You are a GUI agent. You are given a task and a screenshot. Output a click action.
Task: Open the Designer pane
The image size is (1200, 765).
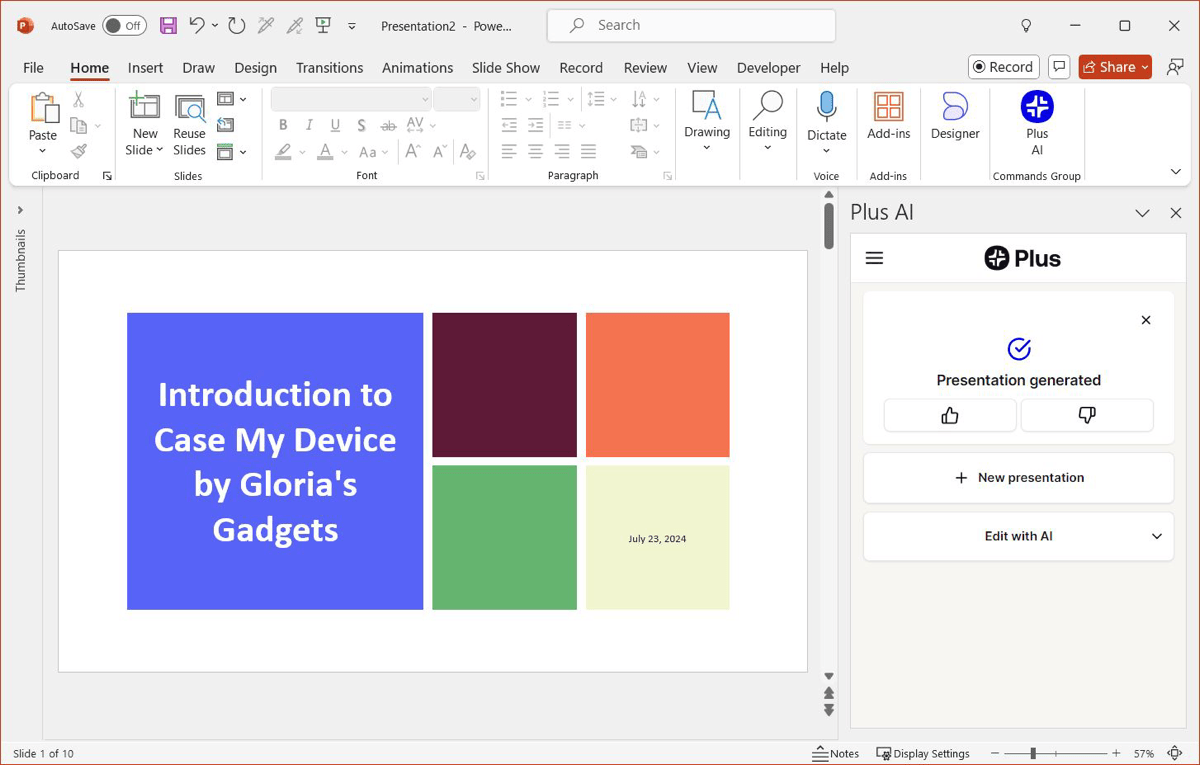(955, 116)
